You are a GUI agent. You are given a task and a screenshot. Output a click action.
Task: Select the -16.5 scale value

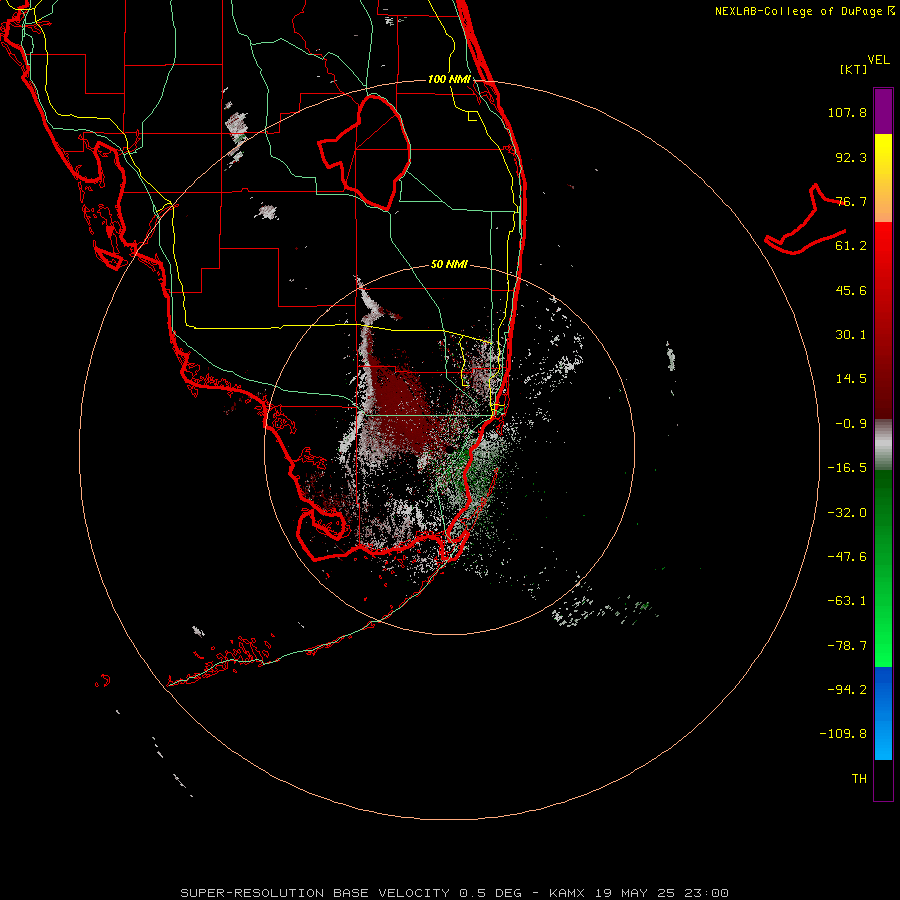[847, 468]
